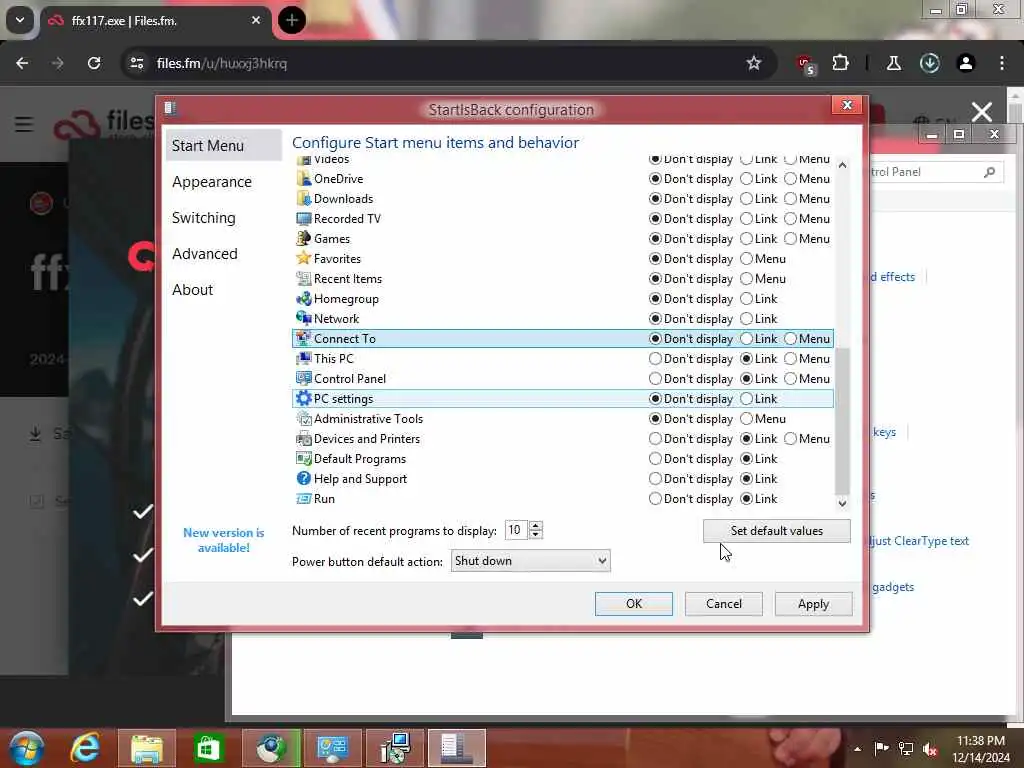Click the New version is available link
Image resolution: width=1024 pixels, height=768 pixels.
[223, 540]
